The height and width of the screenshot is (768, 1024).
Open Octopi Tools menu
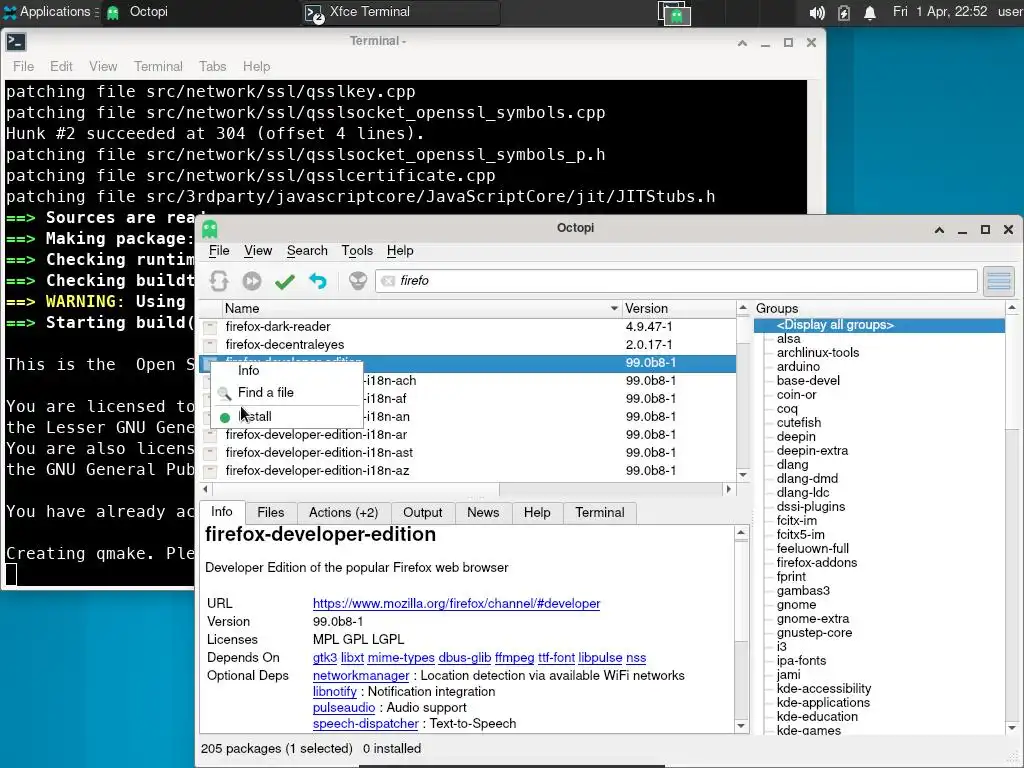point(357,251)
